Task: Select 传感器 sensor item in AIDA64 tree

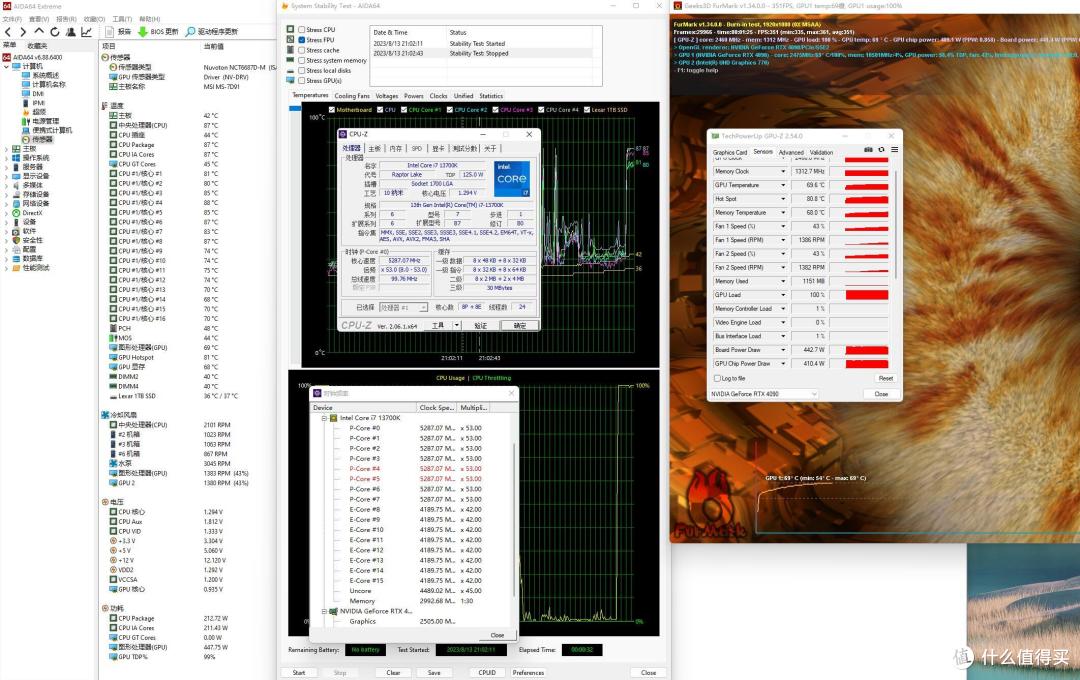Action: click(37, 139)
